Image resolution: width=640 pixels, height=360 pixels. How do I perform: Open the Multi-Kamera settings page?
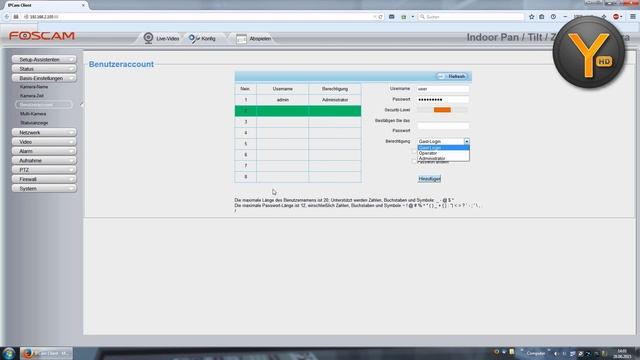tap(33, 114)
